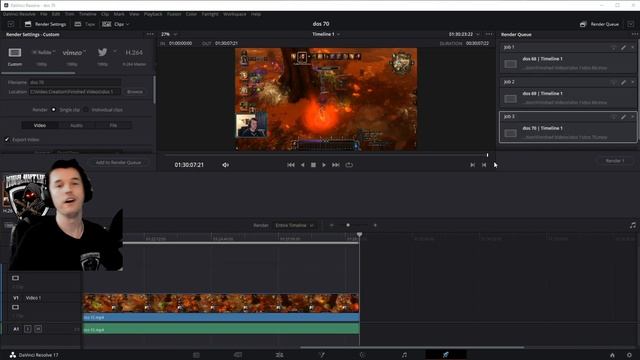Click the Browse button for location
The image size is (640, 360).
pos(135,92)
